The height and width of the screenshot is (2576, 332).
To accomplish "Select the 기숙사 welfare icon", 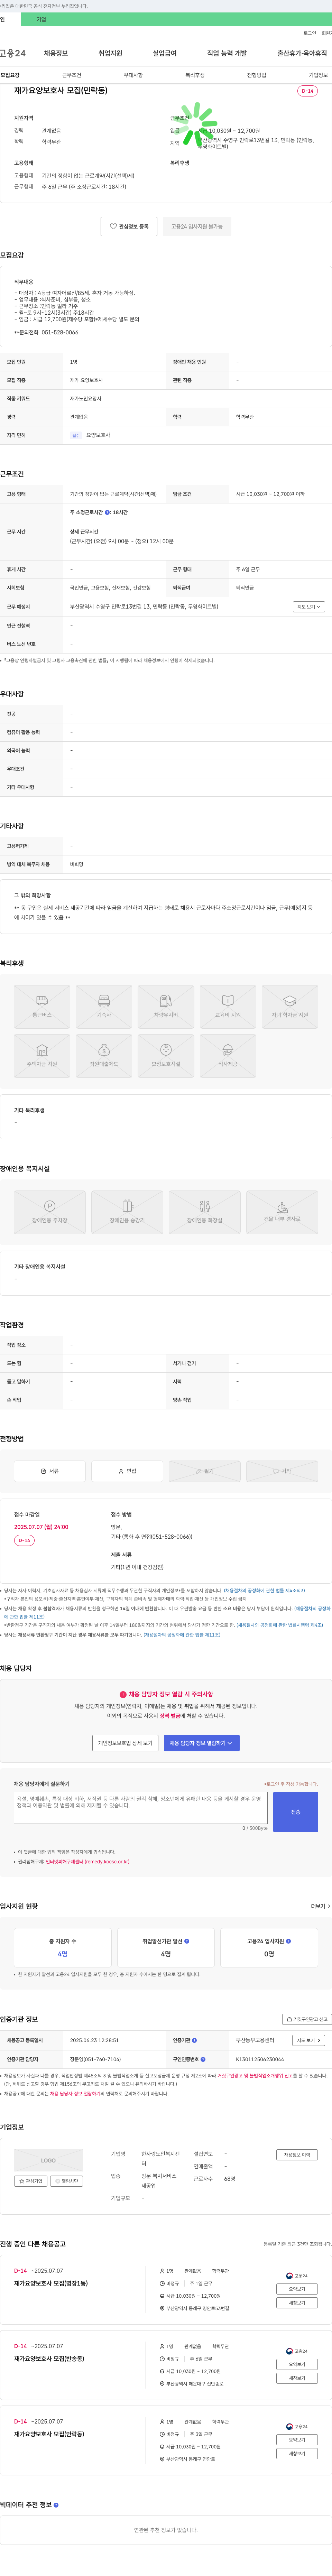I will click(104, 1007).
